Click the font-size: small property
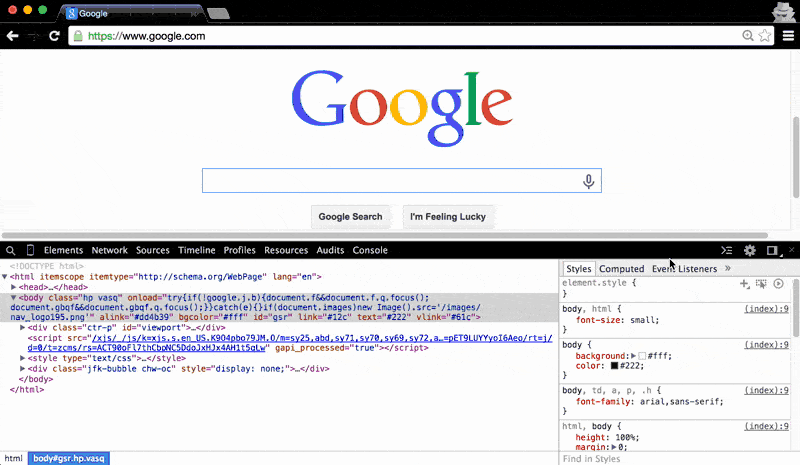The height and width of the screenshot is (465, 800). pyautogui.click(x=617, y=320)
